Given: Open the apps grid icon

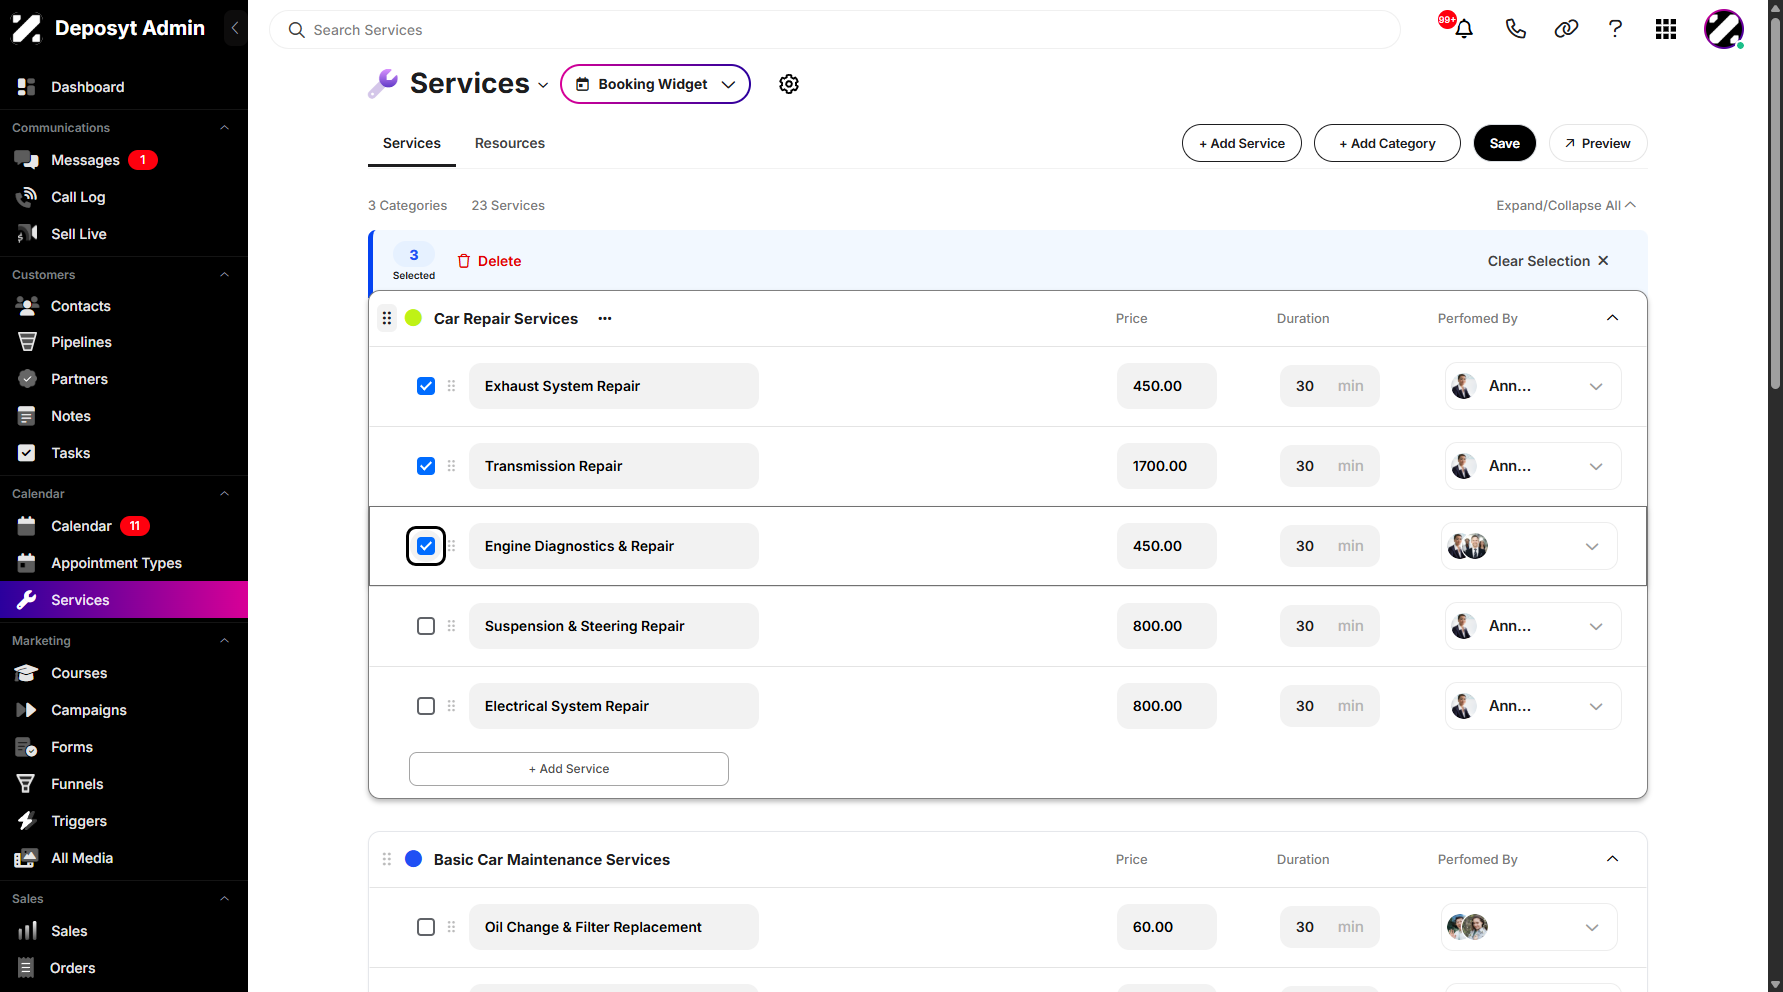Looking at the screenshot, I should point(1666,29).
